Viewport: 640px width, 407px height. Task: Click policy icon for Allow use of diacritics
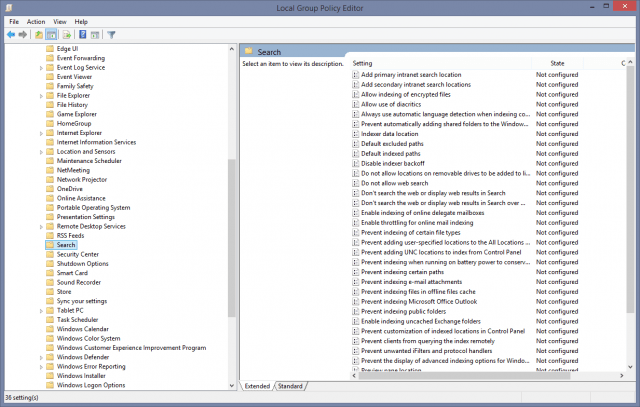(x=356, y=104)
